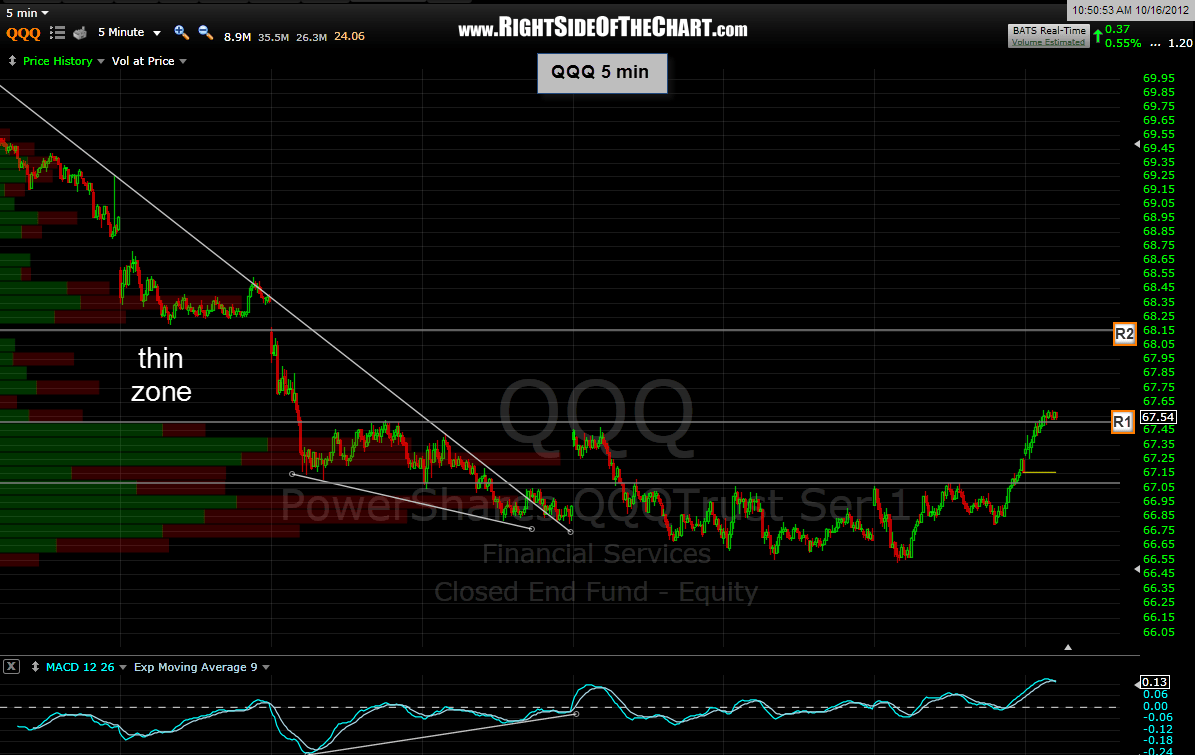Click the QQQ 5 min title box

pos(602,73)
